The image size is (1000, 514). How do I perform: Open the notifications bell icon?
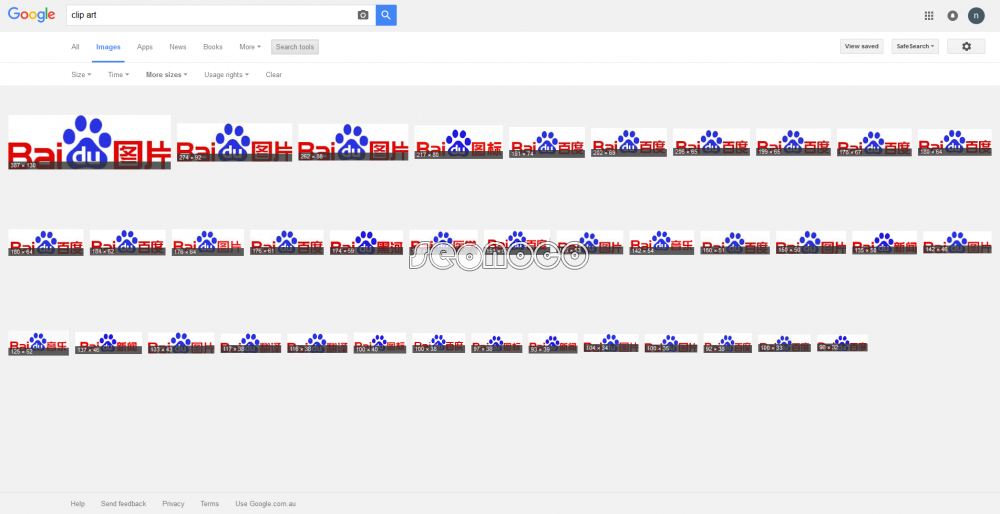pos(952,16)
